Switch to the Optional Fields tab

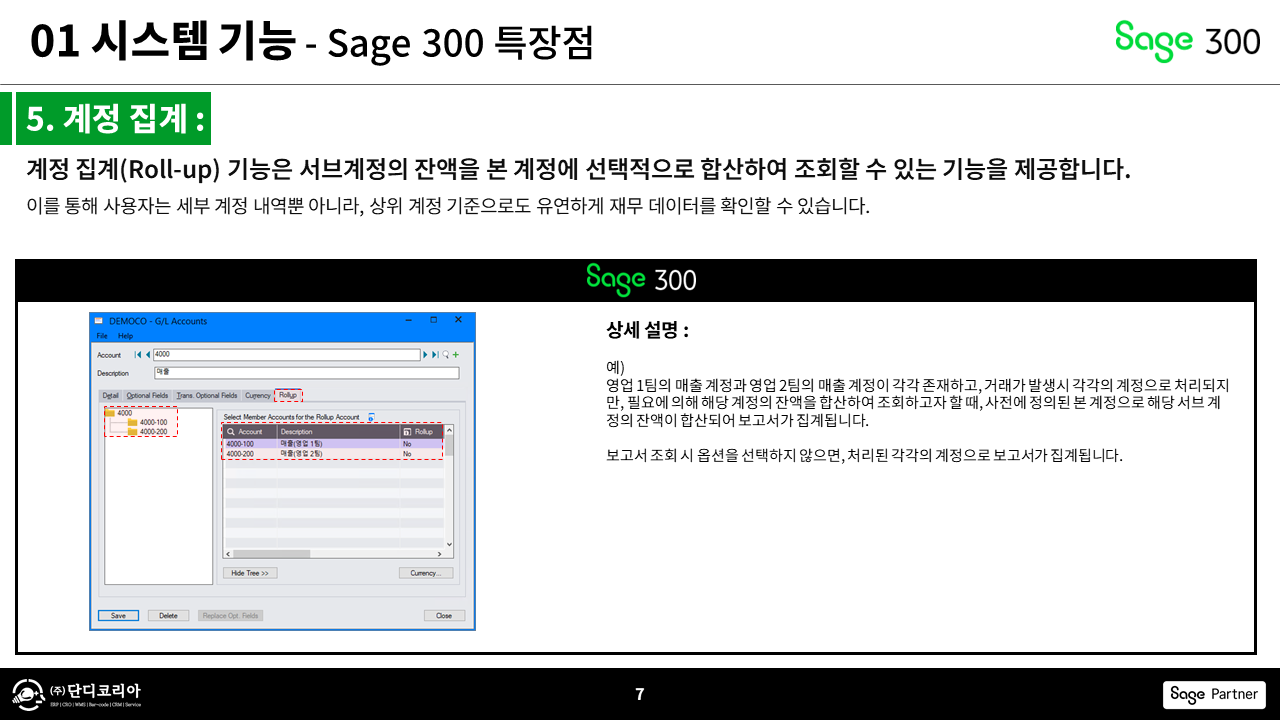147,395
